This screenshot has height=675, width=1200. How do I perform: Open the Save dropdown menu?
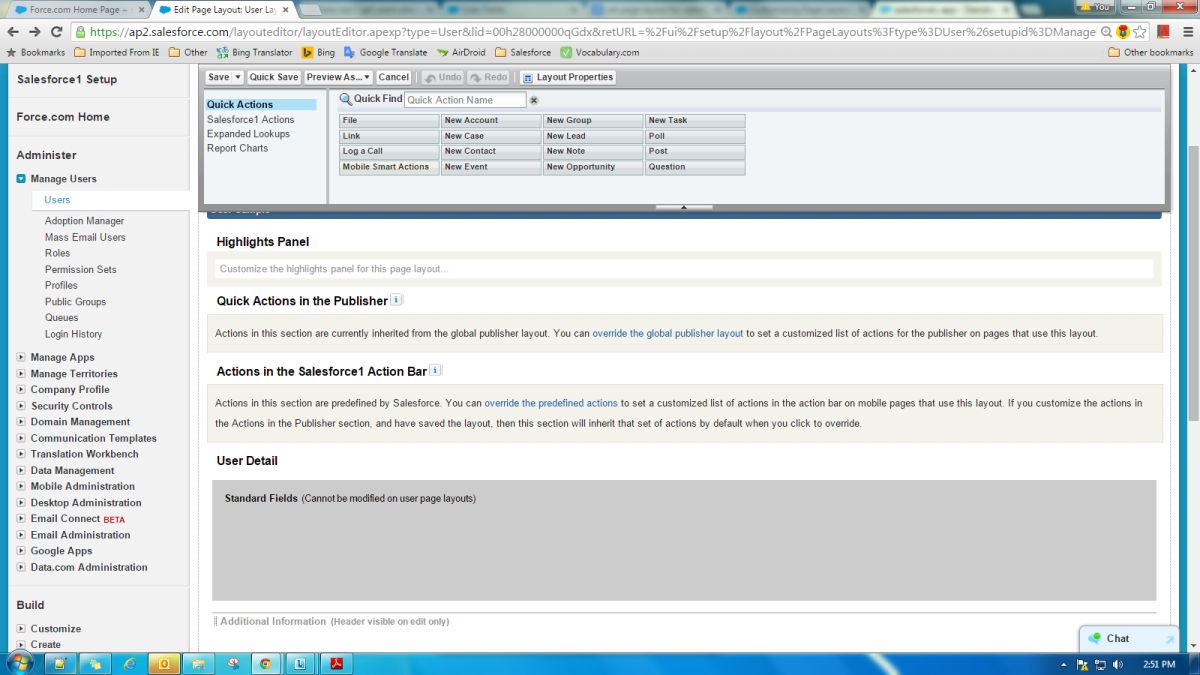(x=237, y=77)
